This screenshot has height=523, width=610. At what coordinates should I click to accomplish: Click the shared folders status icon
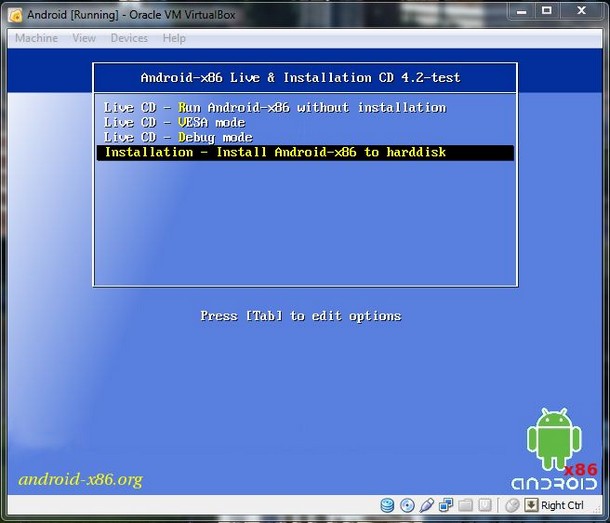(465, 505)
